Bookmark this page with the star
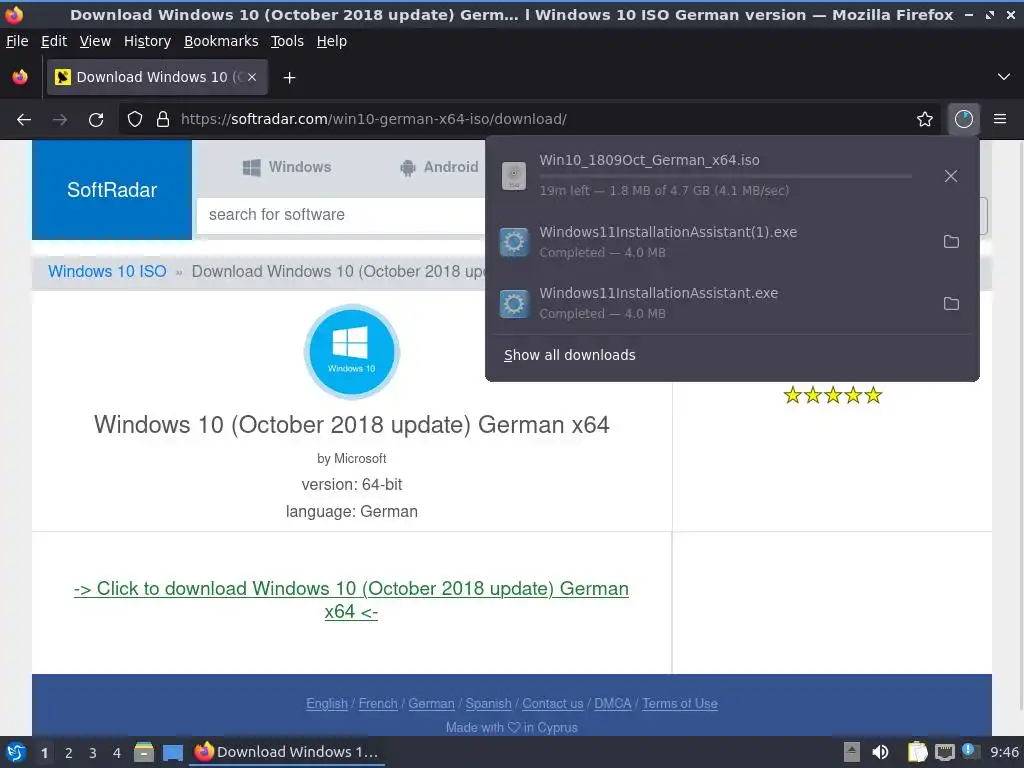Image resolution: width=1024 pixels, height=768 pixels. click(925, 120)
